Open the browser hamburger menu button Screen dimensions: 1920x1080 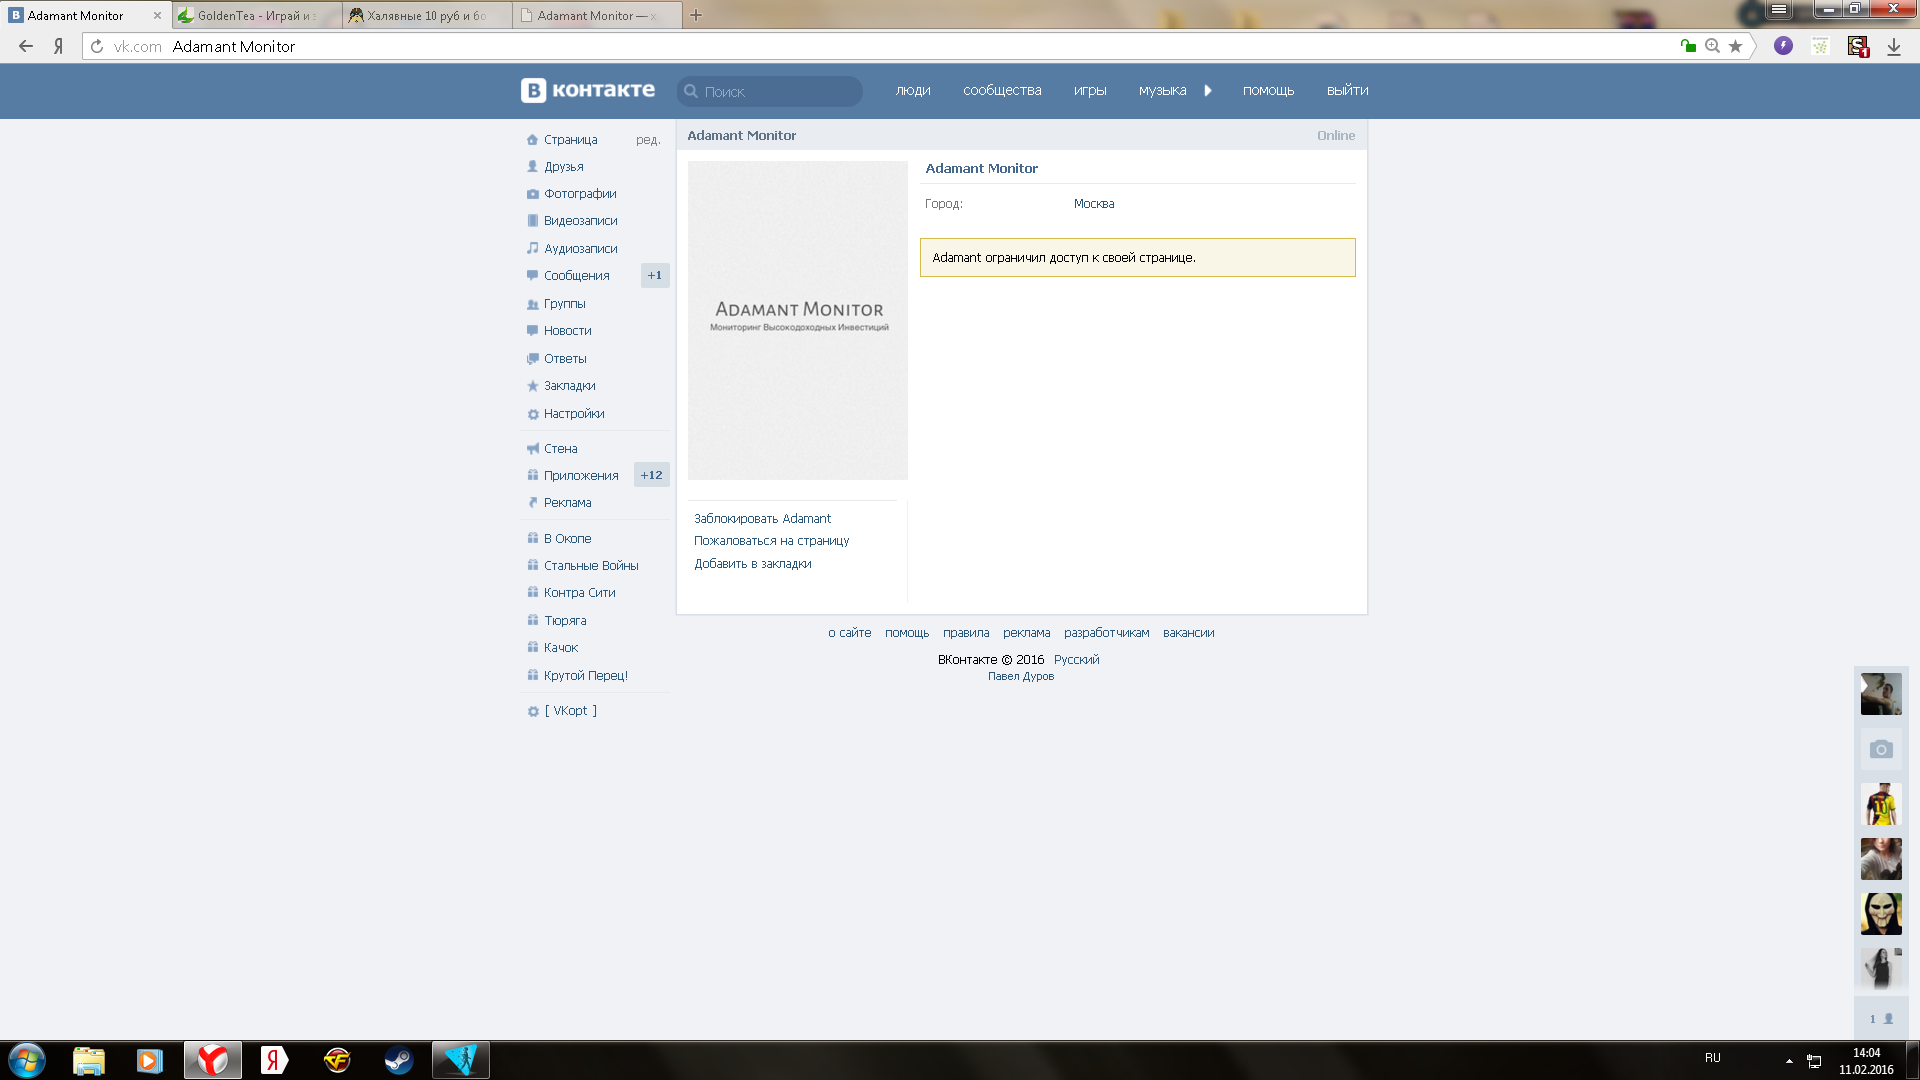(1779, 9)
